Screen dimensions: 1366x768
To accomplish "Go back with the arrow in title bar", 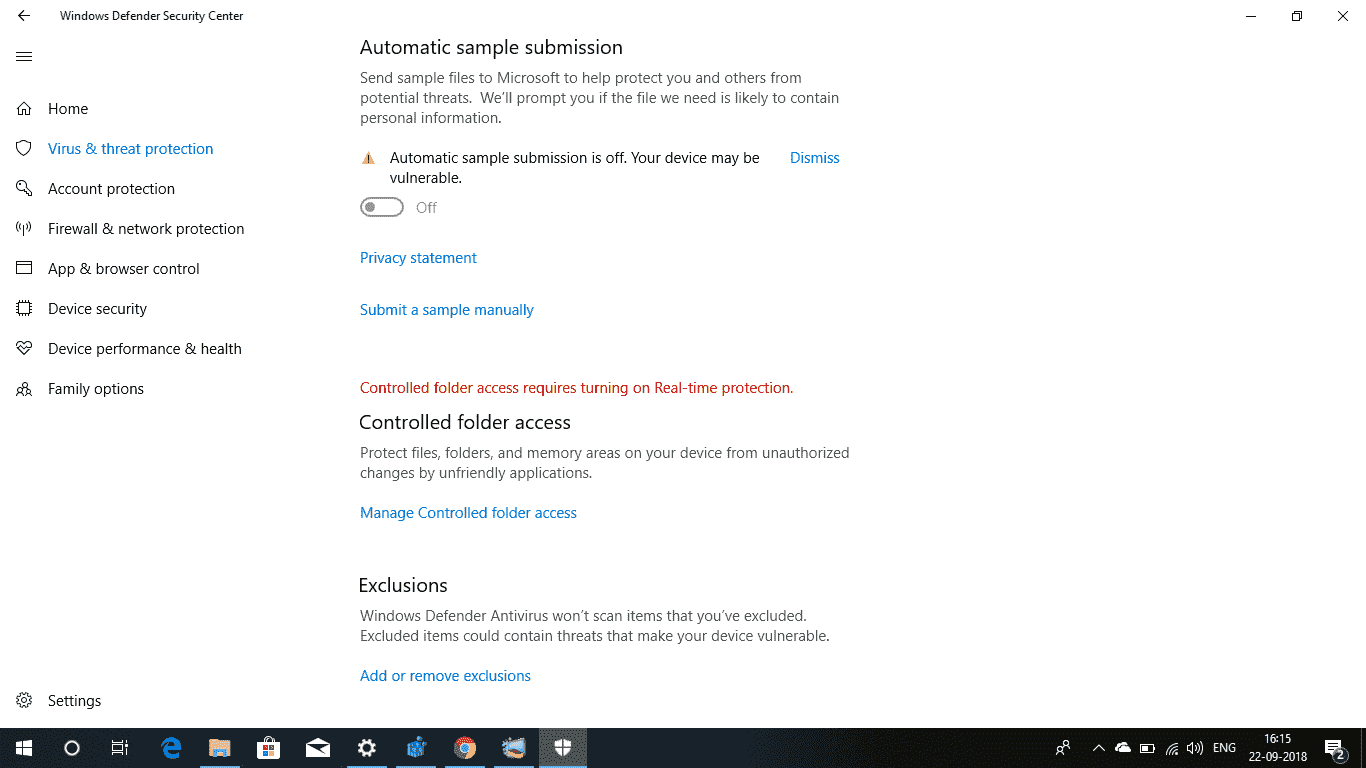I will 24,16.
